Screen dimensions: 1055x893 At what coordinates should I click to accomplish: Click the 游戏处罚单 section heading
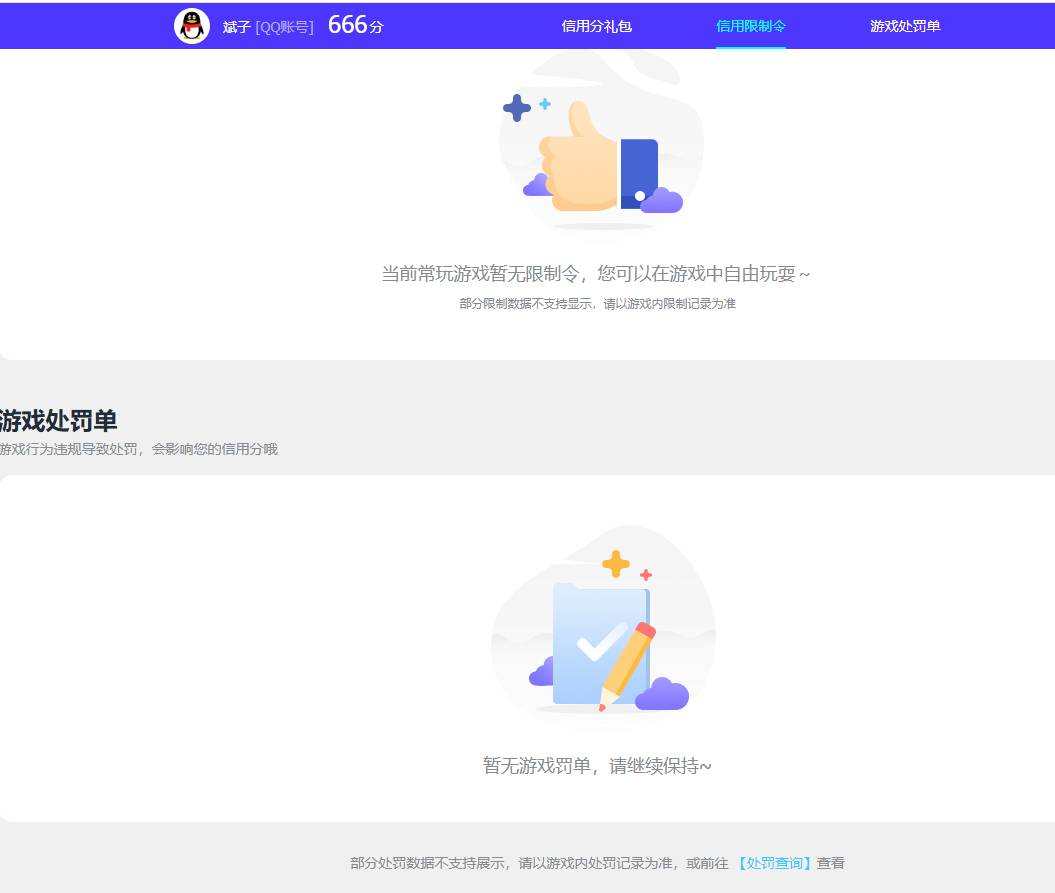(x=58, y=421)
